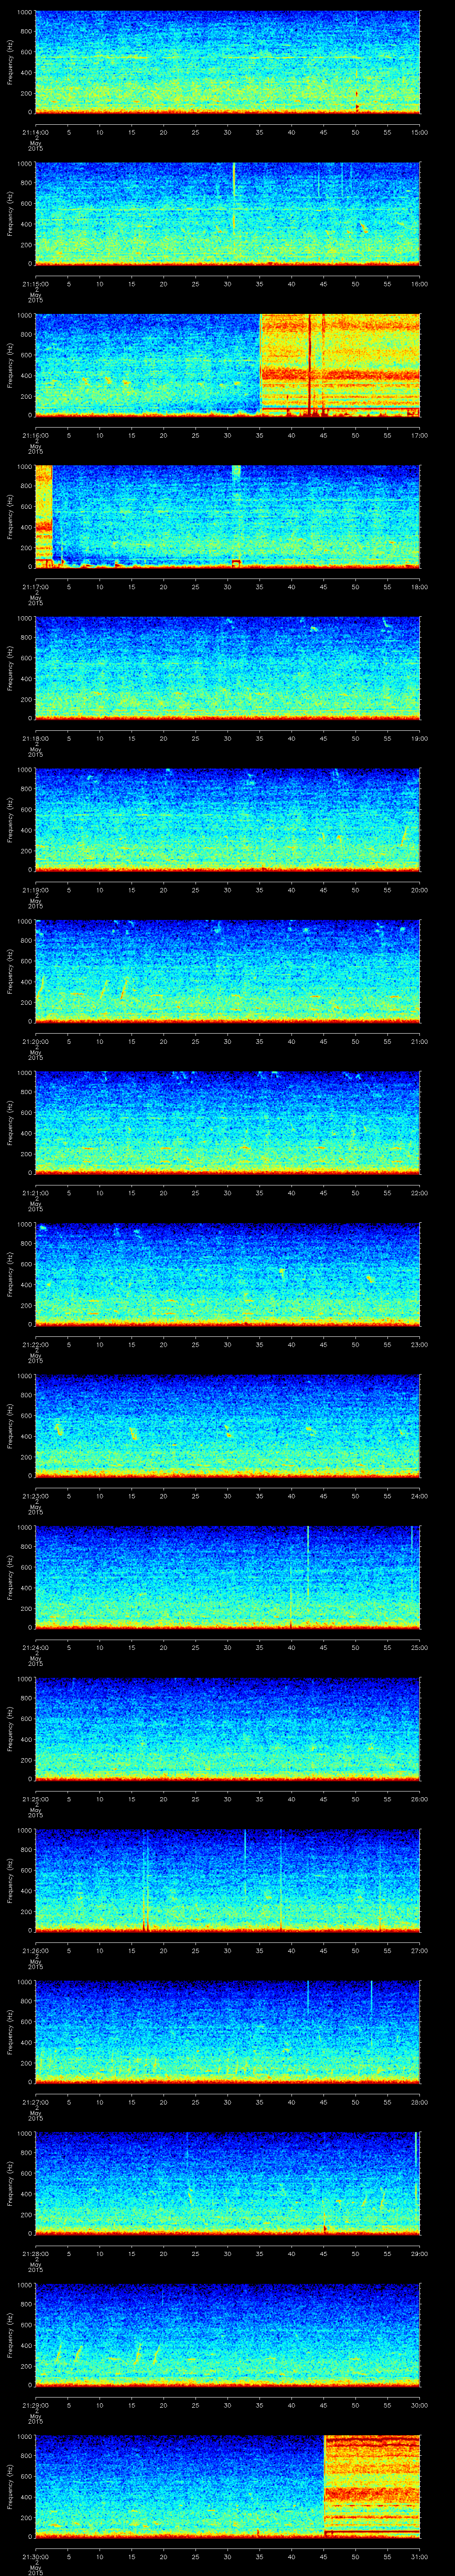Image resolution: width=455 pixels, height=2576 pixels.
Task: Click the 21:16:00 start time label
Action: tap(35, 435)
